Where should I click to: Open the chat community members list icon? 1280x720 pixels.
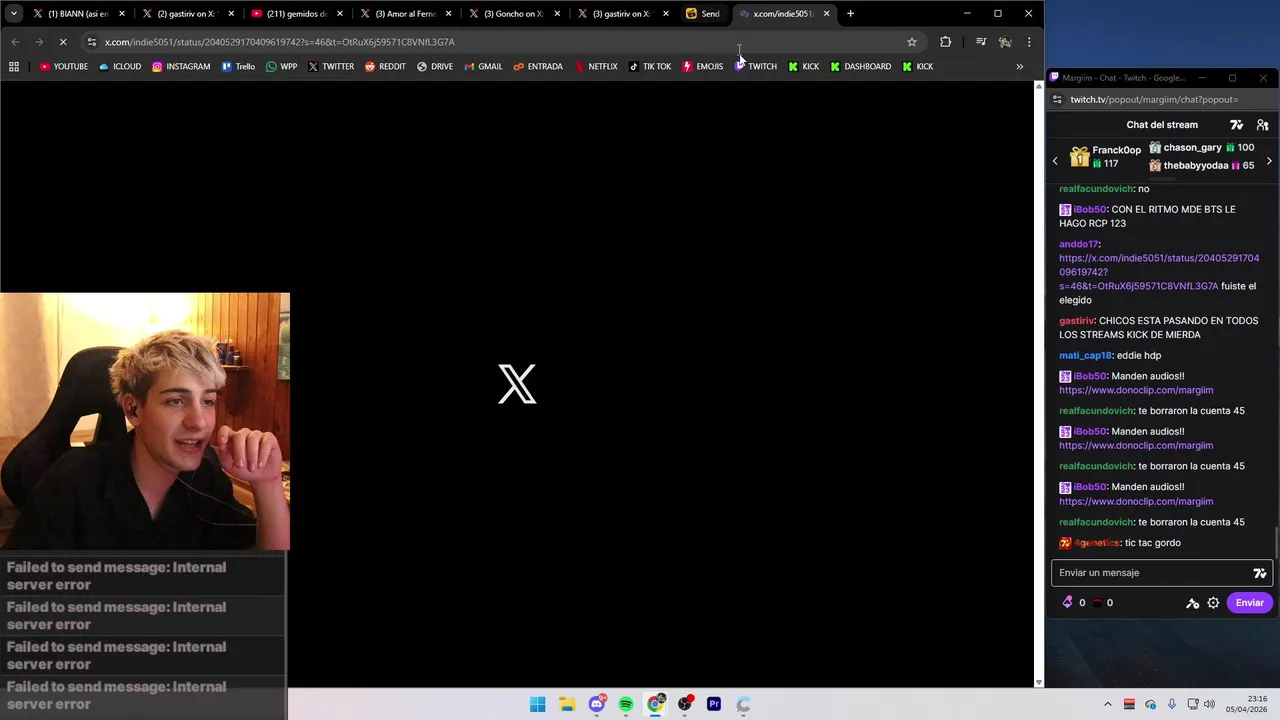(x=1262, y=125)
